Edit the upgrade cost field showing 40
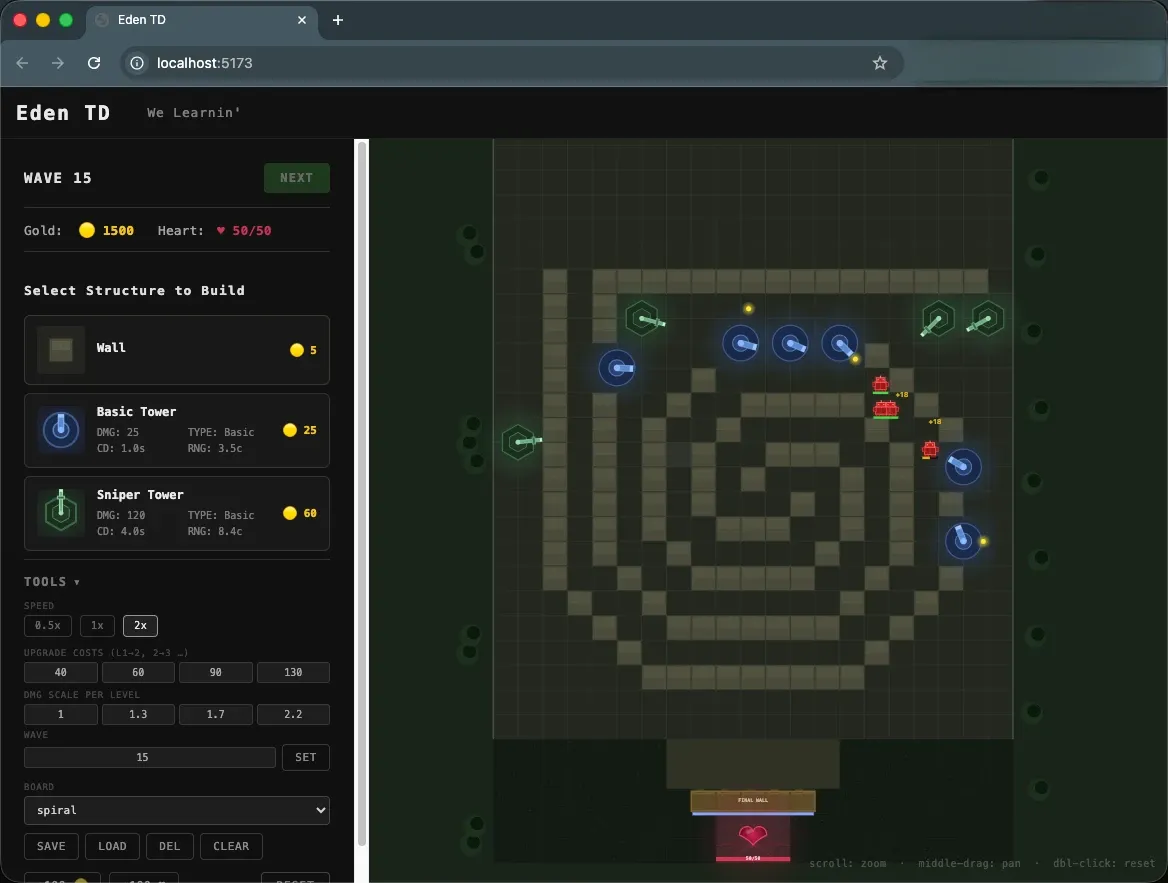 pyautogui.click(x=60, y=672)
